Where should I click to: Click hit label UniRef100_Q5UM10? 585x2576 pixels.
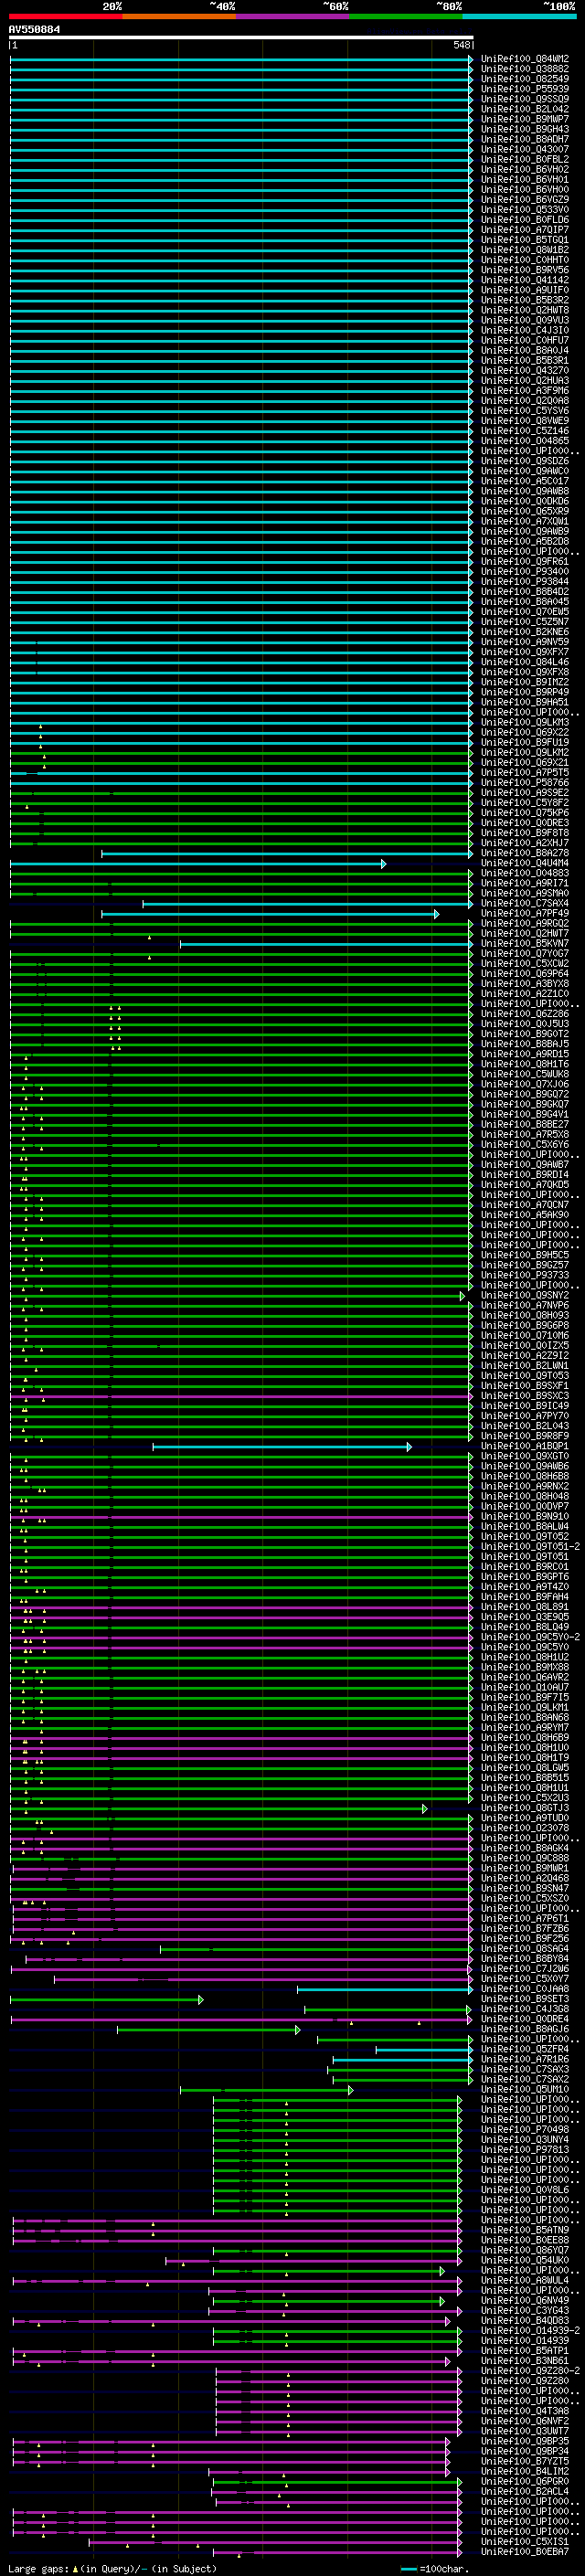coord(525,2089)
